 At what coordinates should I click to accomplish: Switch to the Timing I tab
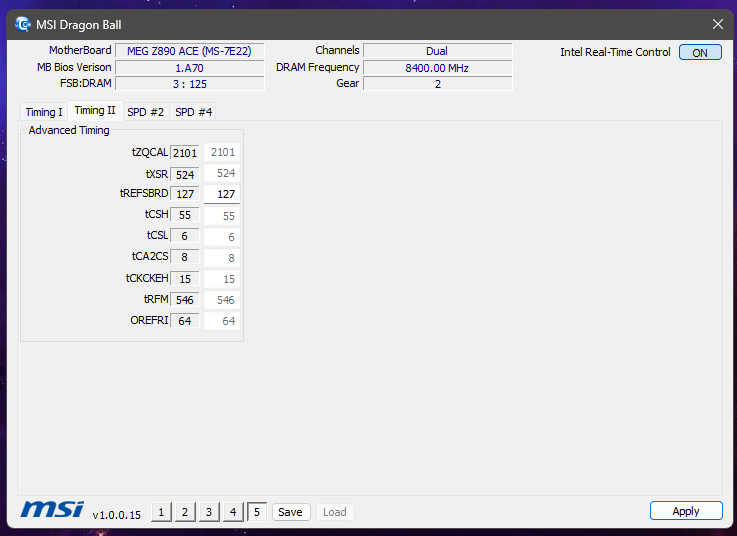(44, 112)
